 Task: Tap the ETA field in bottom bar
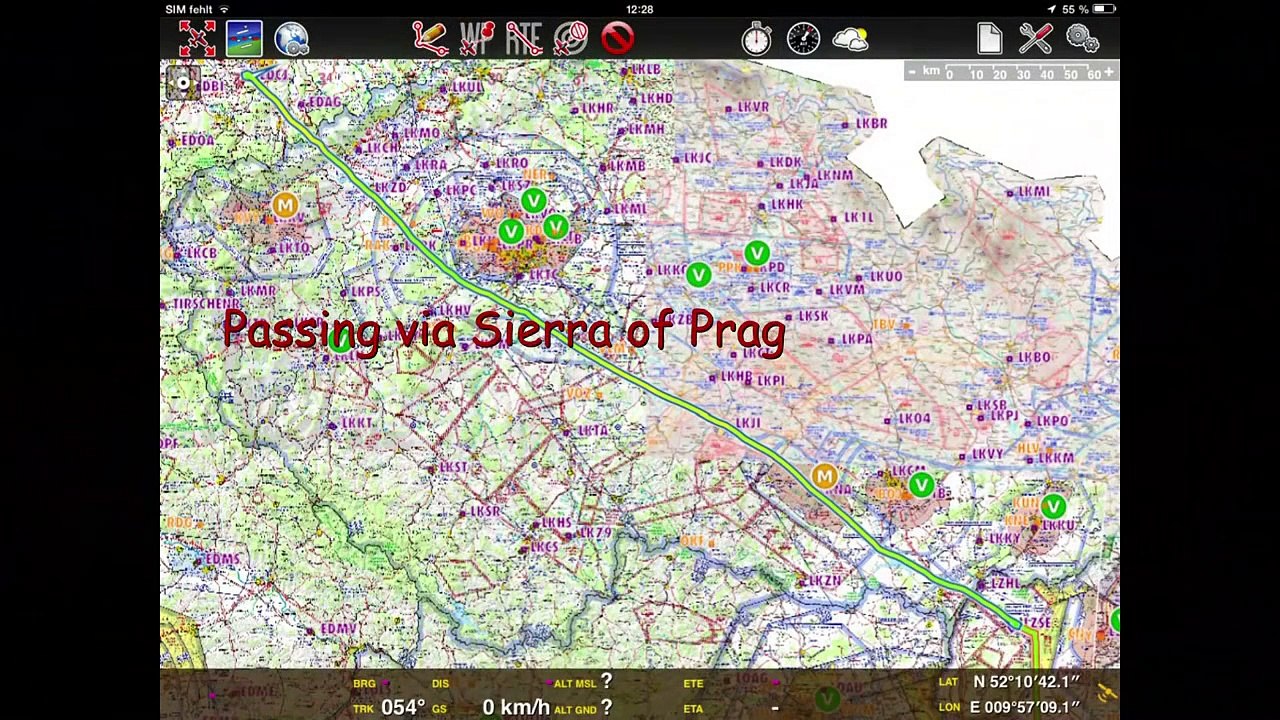point(693,708)
